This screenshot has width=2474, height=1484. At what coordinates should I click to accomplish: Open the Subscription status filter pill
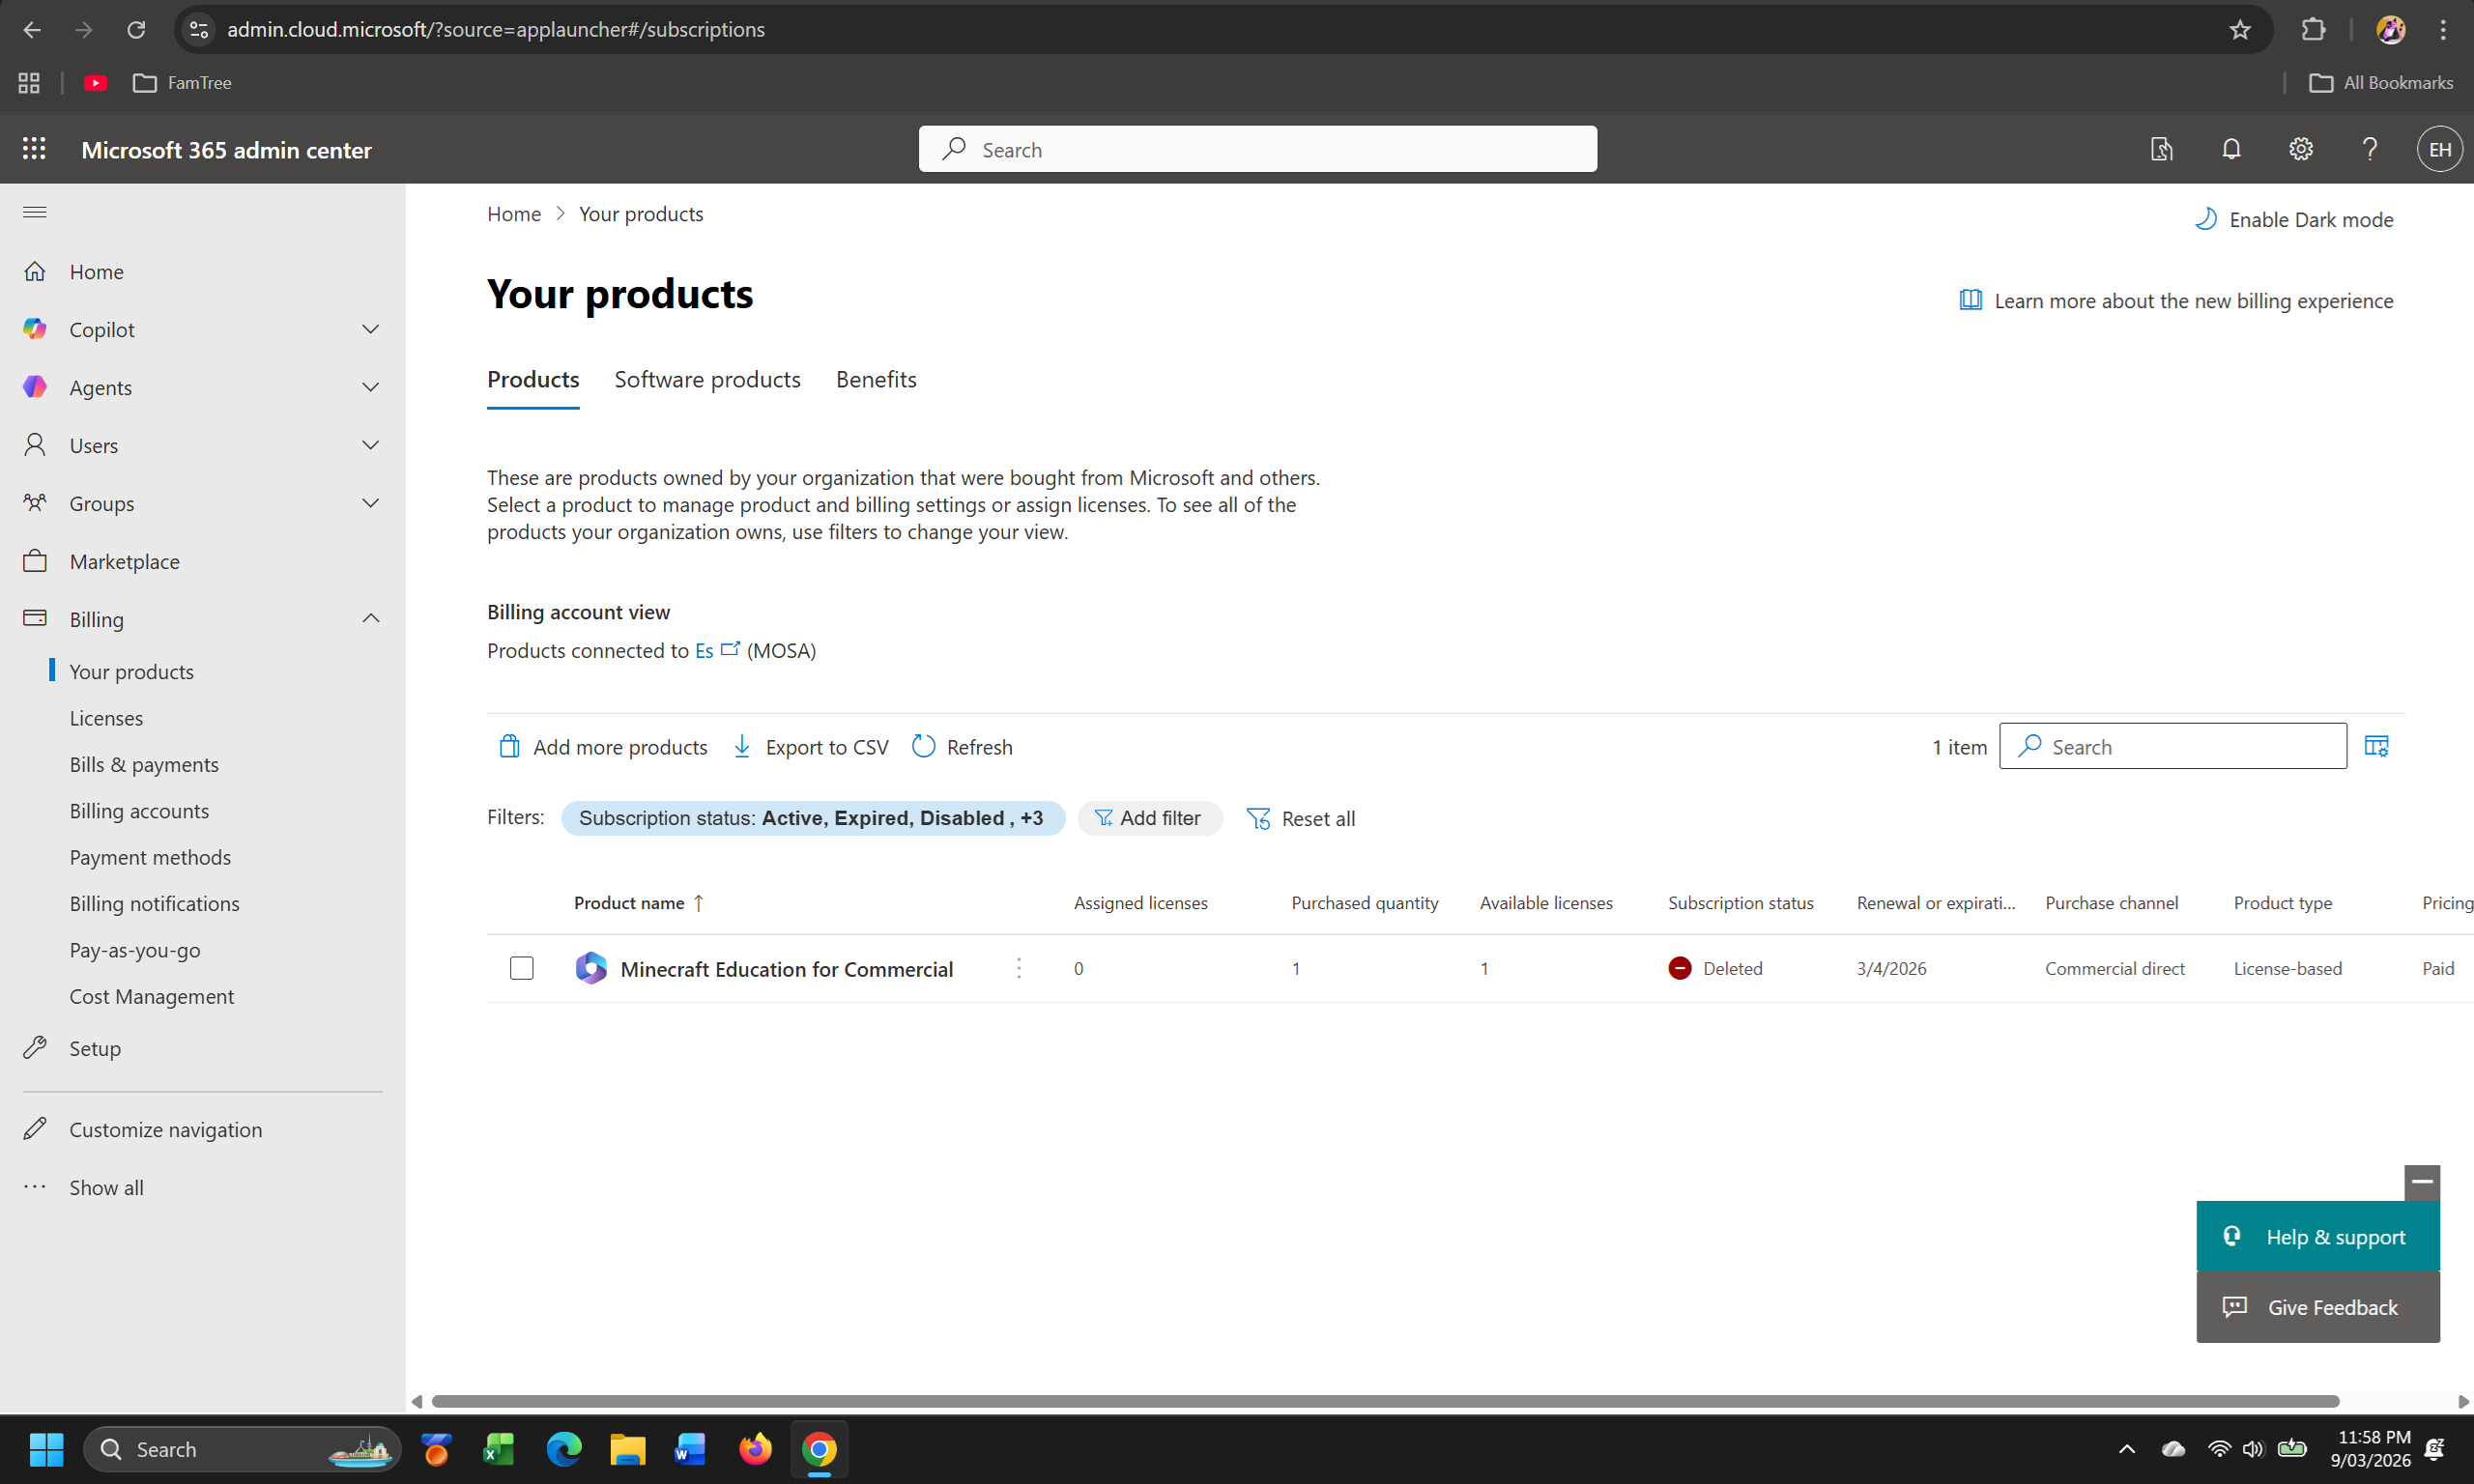pos(812,818)
